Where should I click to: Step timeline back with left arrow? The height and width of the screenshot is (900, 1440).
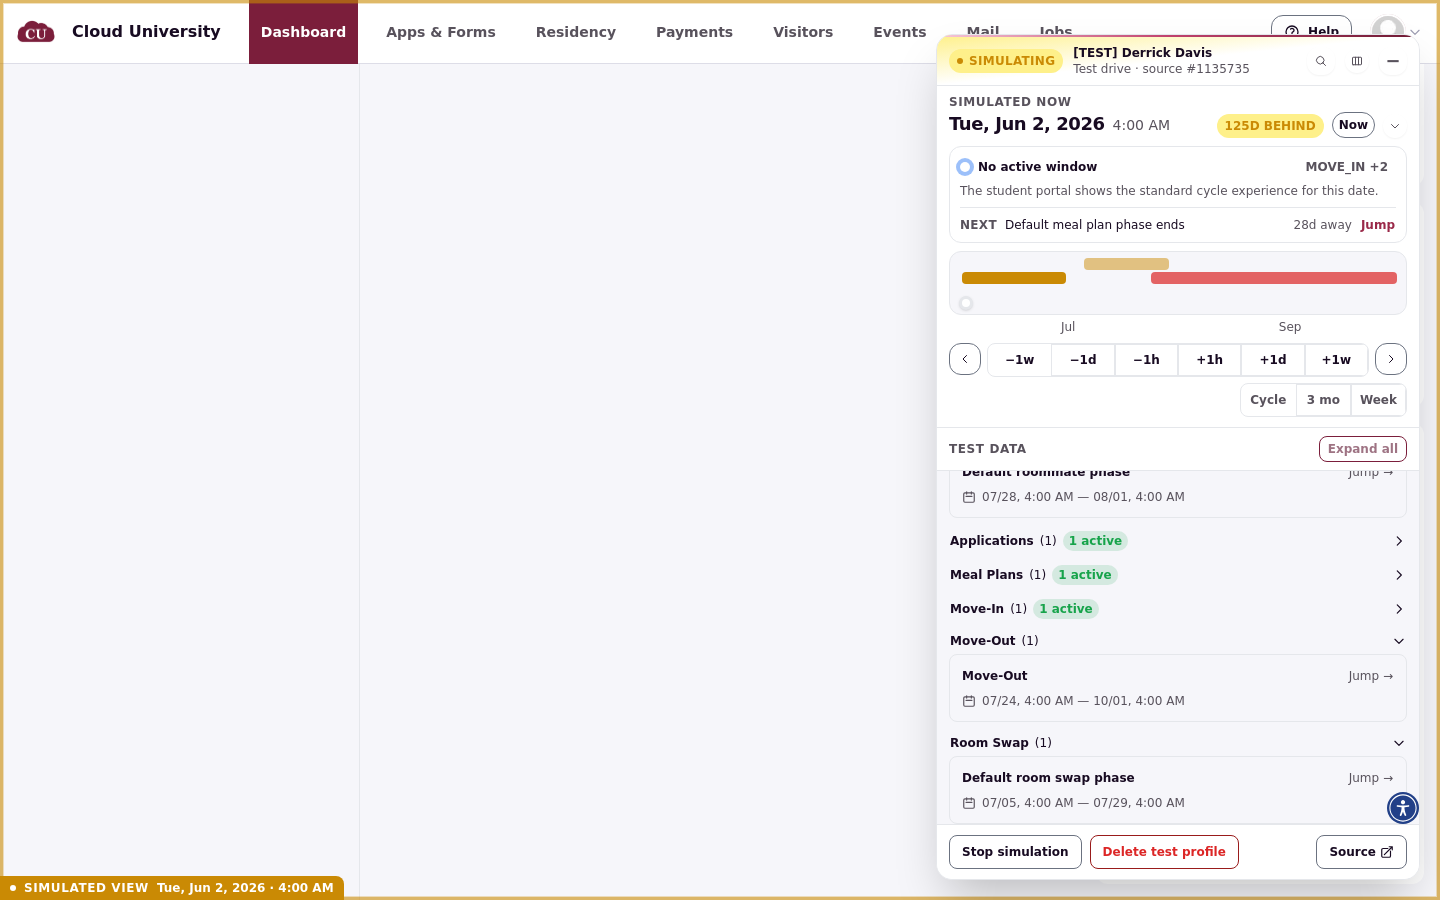(965, 359)
